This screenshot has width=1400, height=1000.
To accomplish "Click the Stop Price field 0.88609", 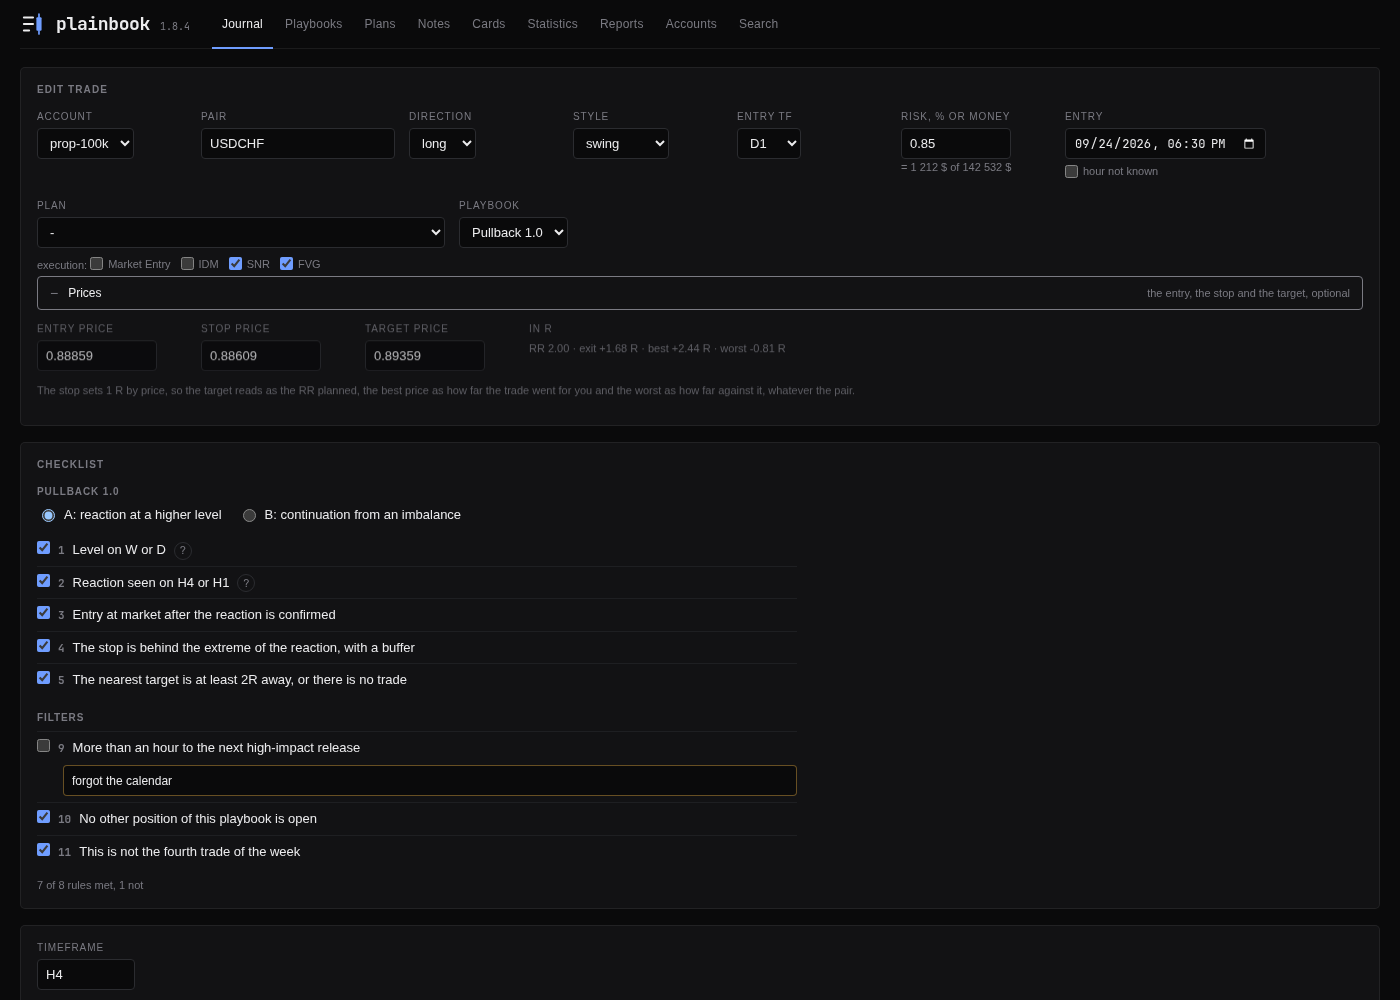I will [x=261, y=356].
